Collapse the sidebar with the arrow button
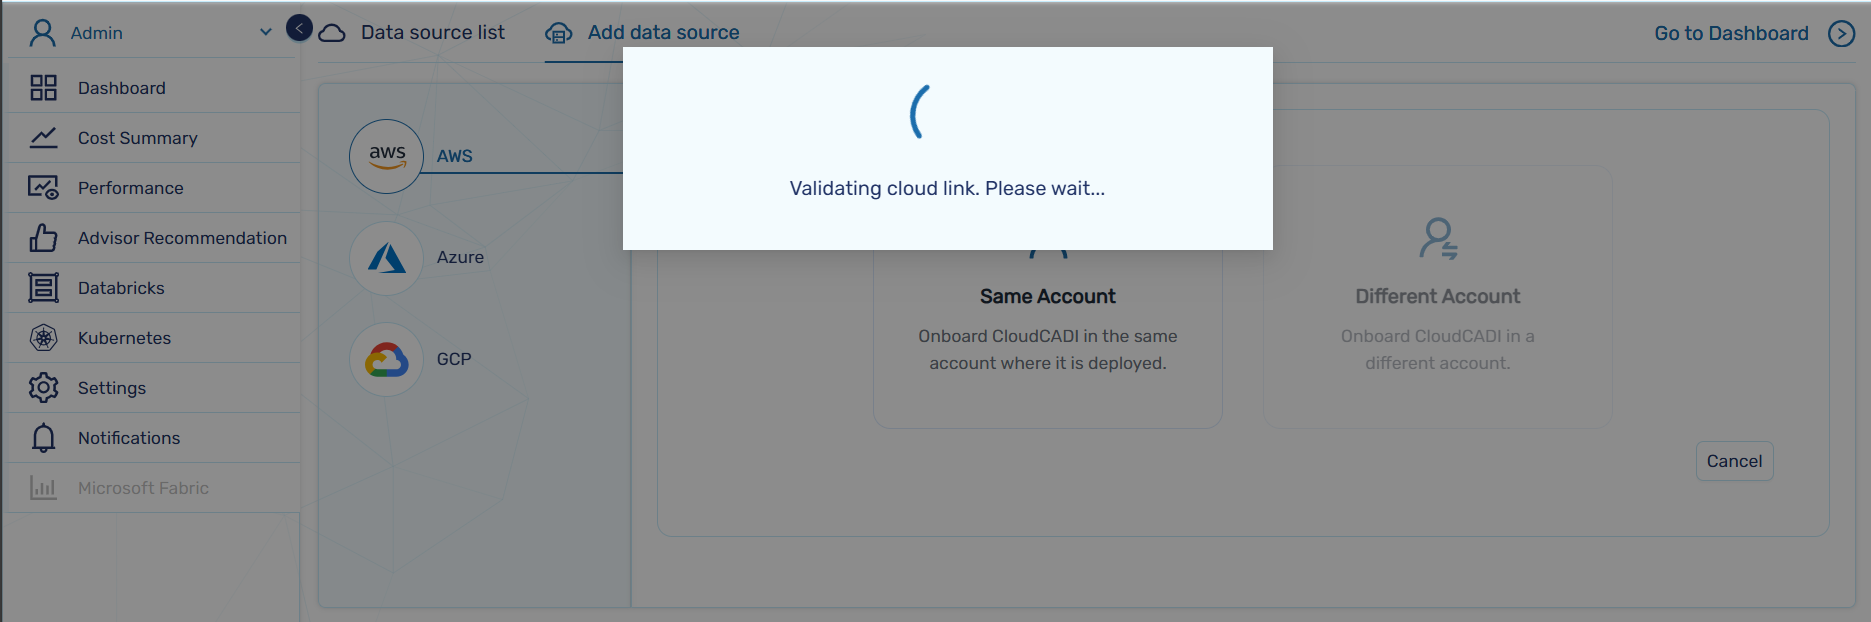The image size is (1871, 622). 299,28
